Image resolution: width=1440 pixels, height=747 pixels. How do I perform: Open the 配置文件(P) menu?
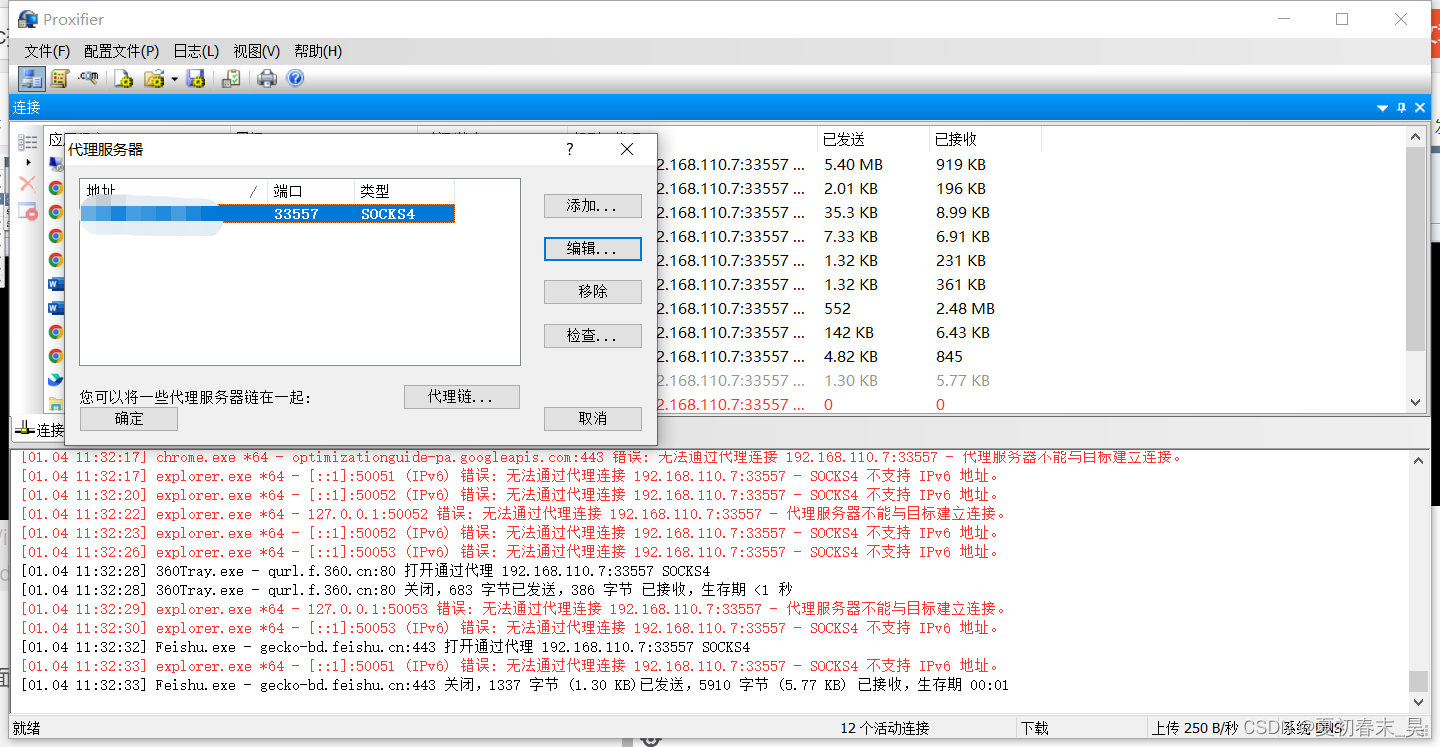coord(121,51)
